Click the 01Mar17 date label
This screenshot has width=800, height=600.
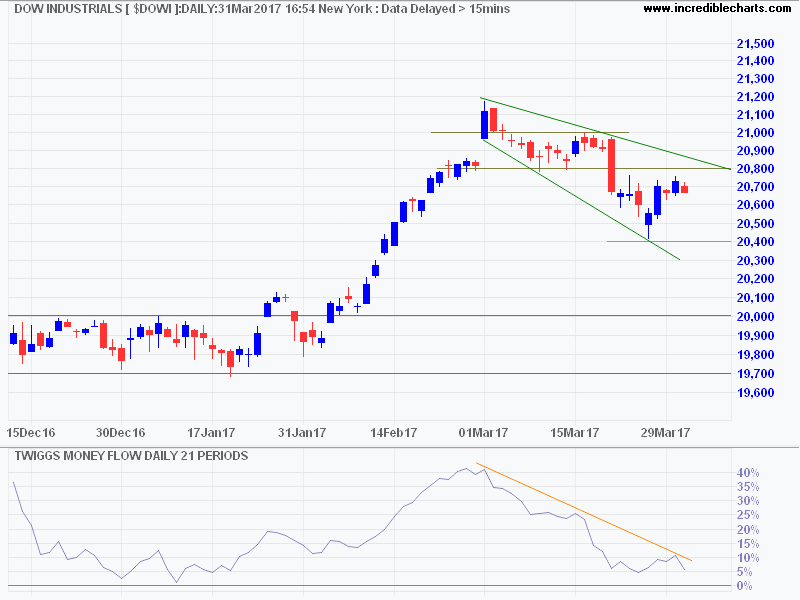tap(483, 433)
